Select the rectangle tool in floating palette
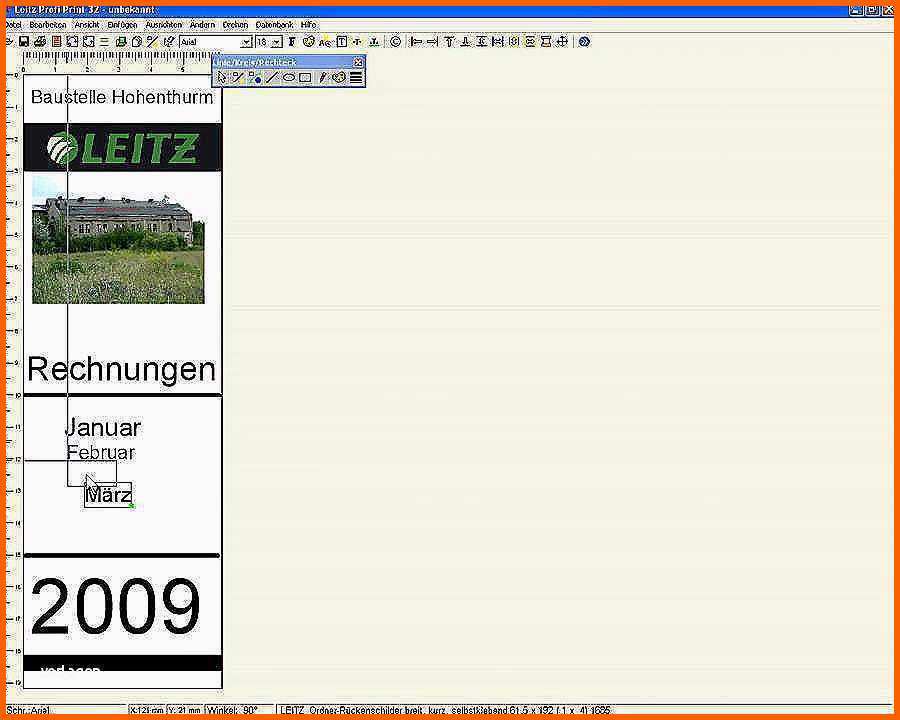 (x=305, y=78)
